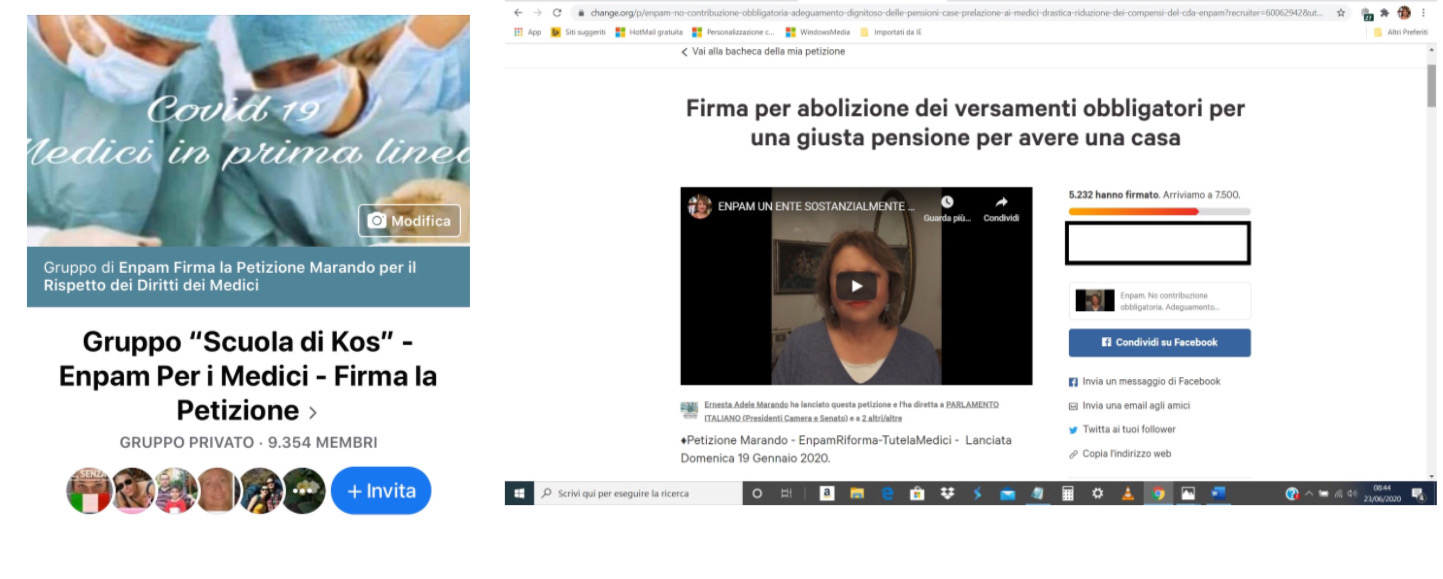Open VLC cone on the taskbar

point(1127,493)
